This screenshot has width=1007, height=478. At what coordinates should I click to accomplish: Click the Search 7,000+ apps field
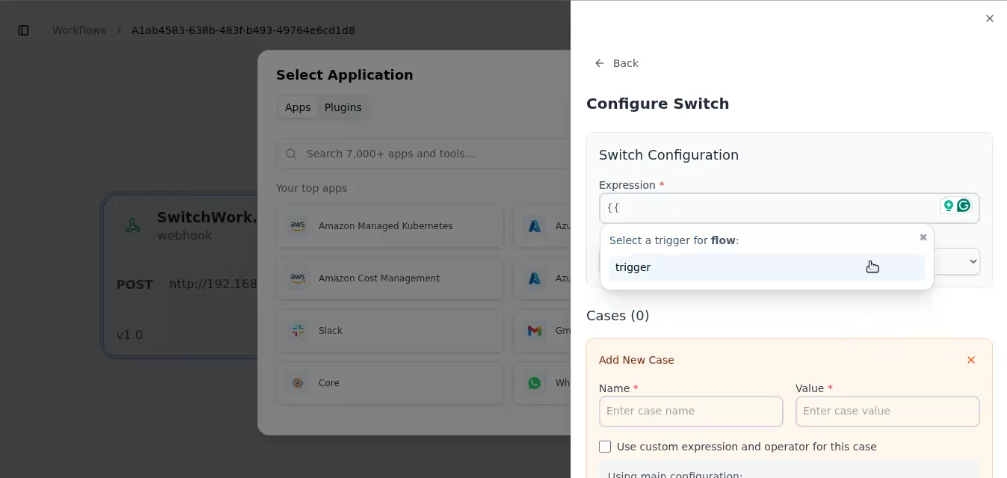pos(420,154)
